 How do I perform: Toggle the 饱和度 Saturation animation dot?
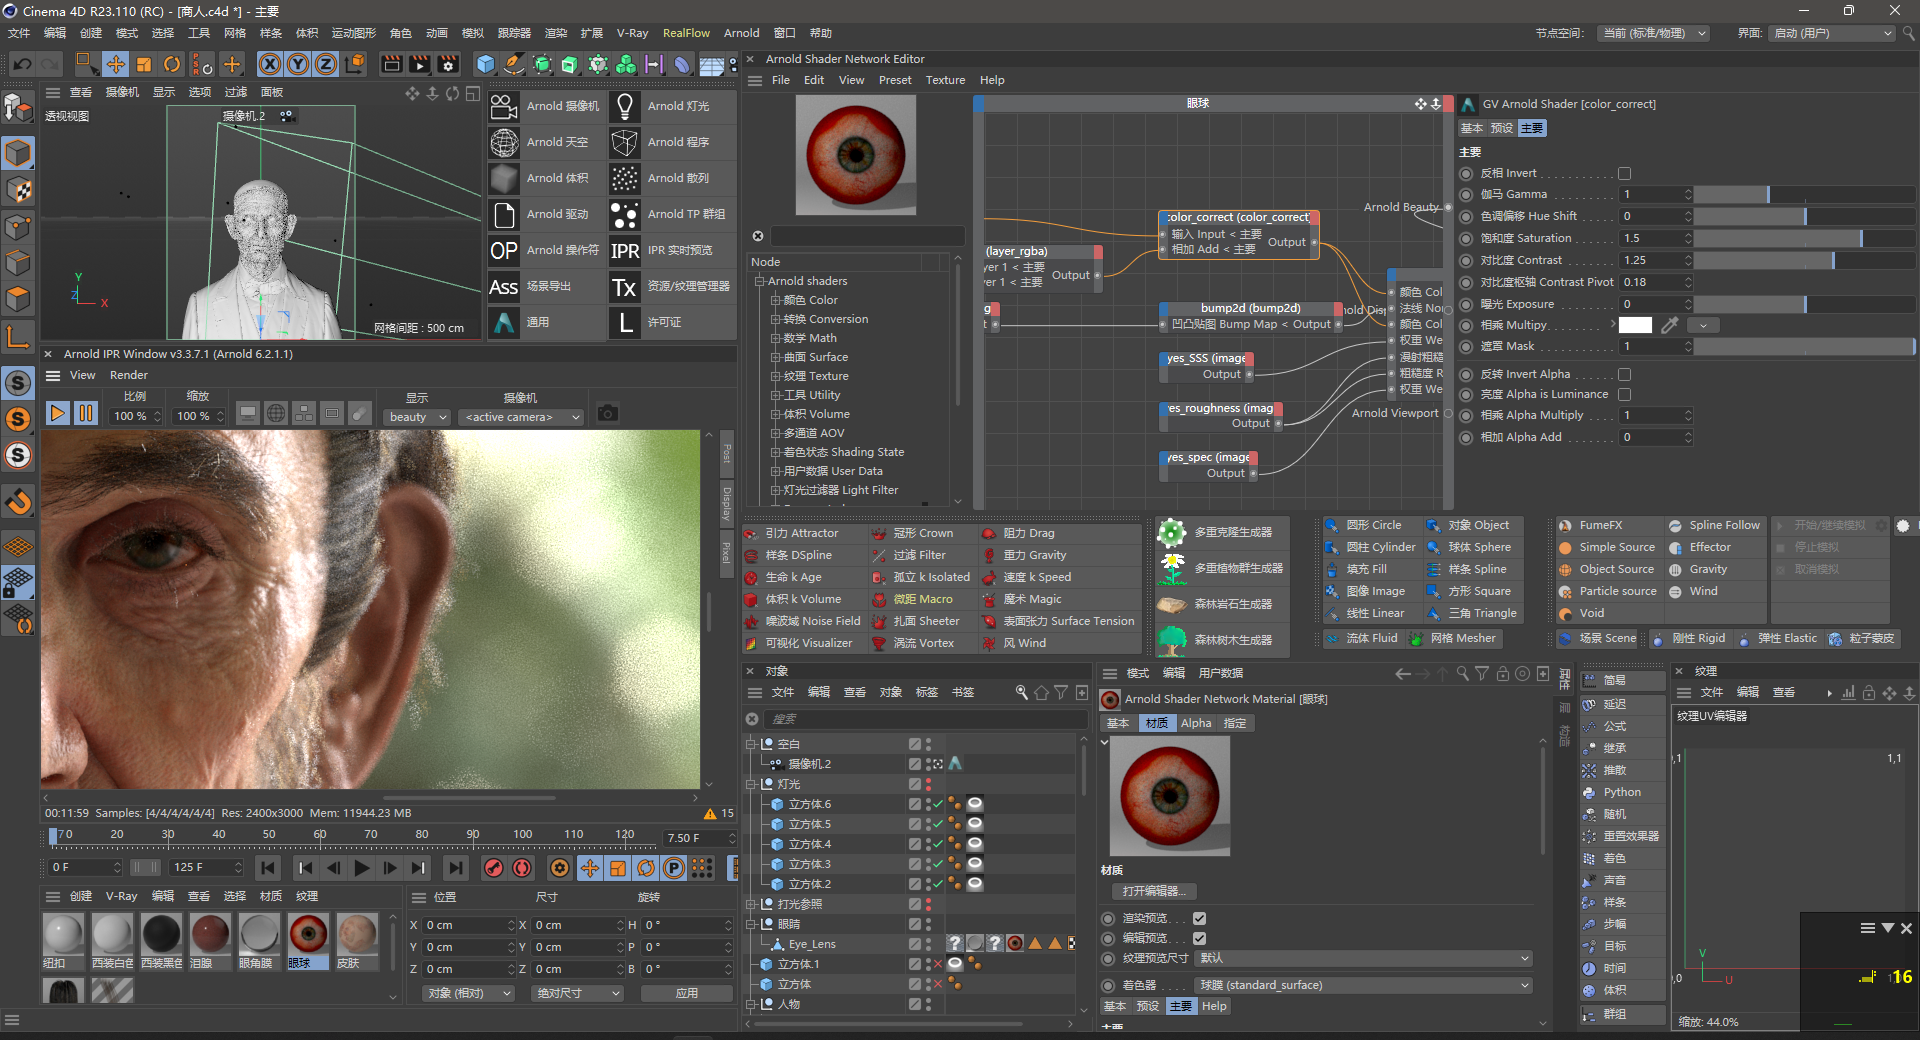tap(1466, 239)
